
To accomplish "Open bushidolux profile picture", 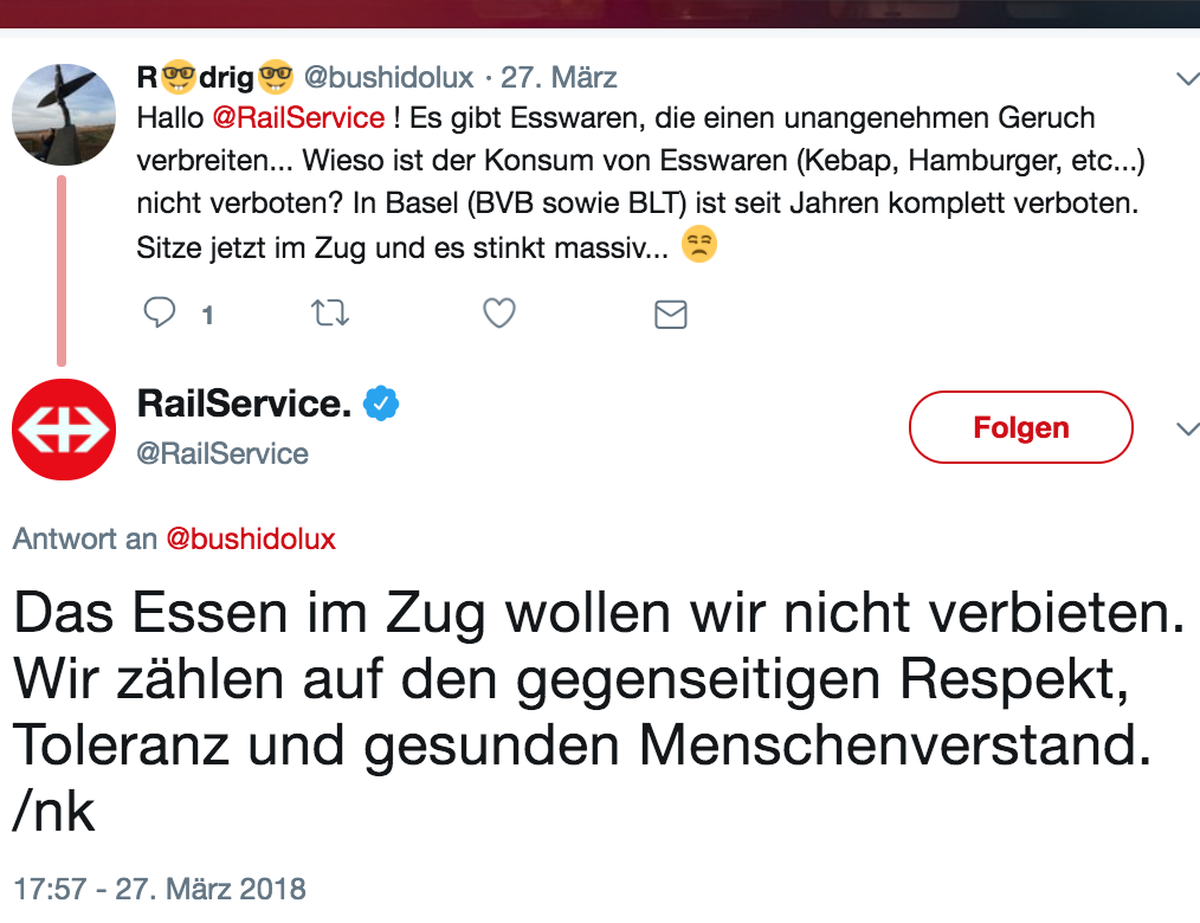I will point(64,115).
